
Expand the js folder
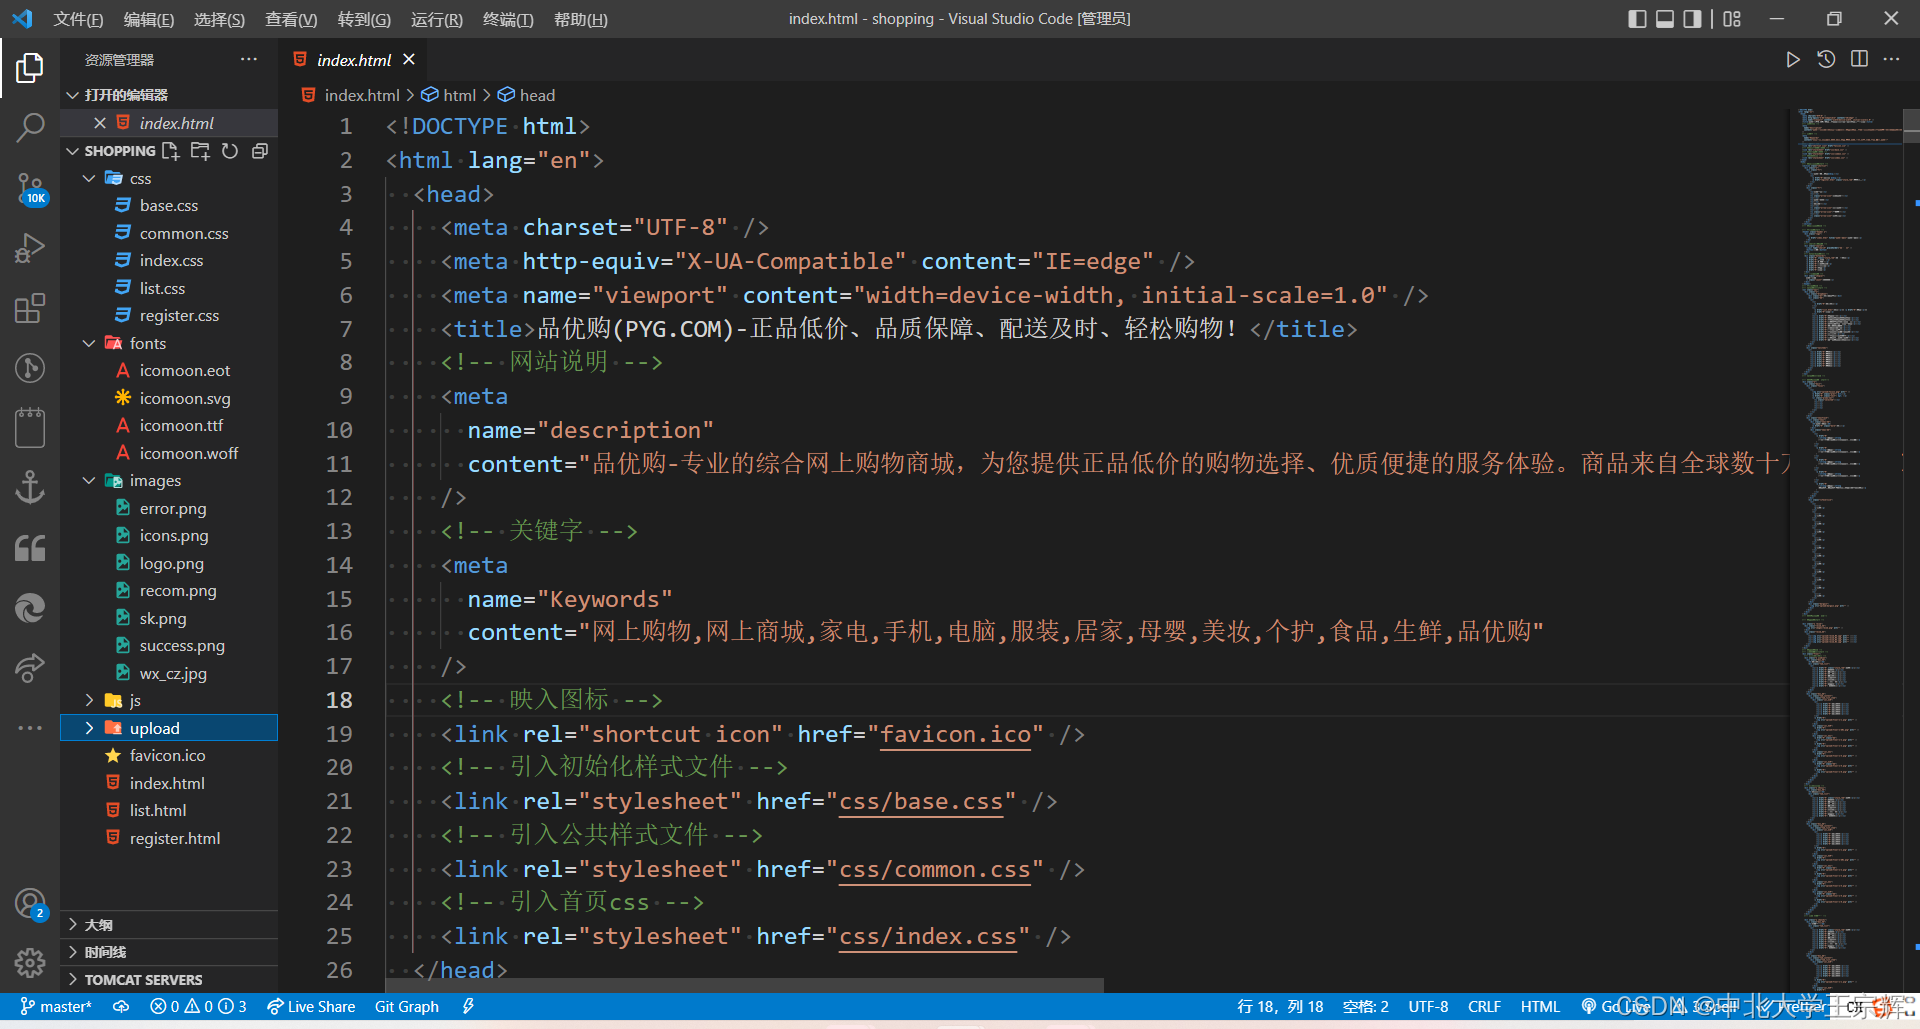[x=89, y=701]
